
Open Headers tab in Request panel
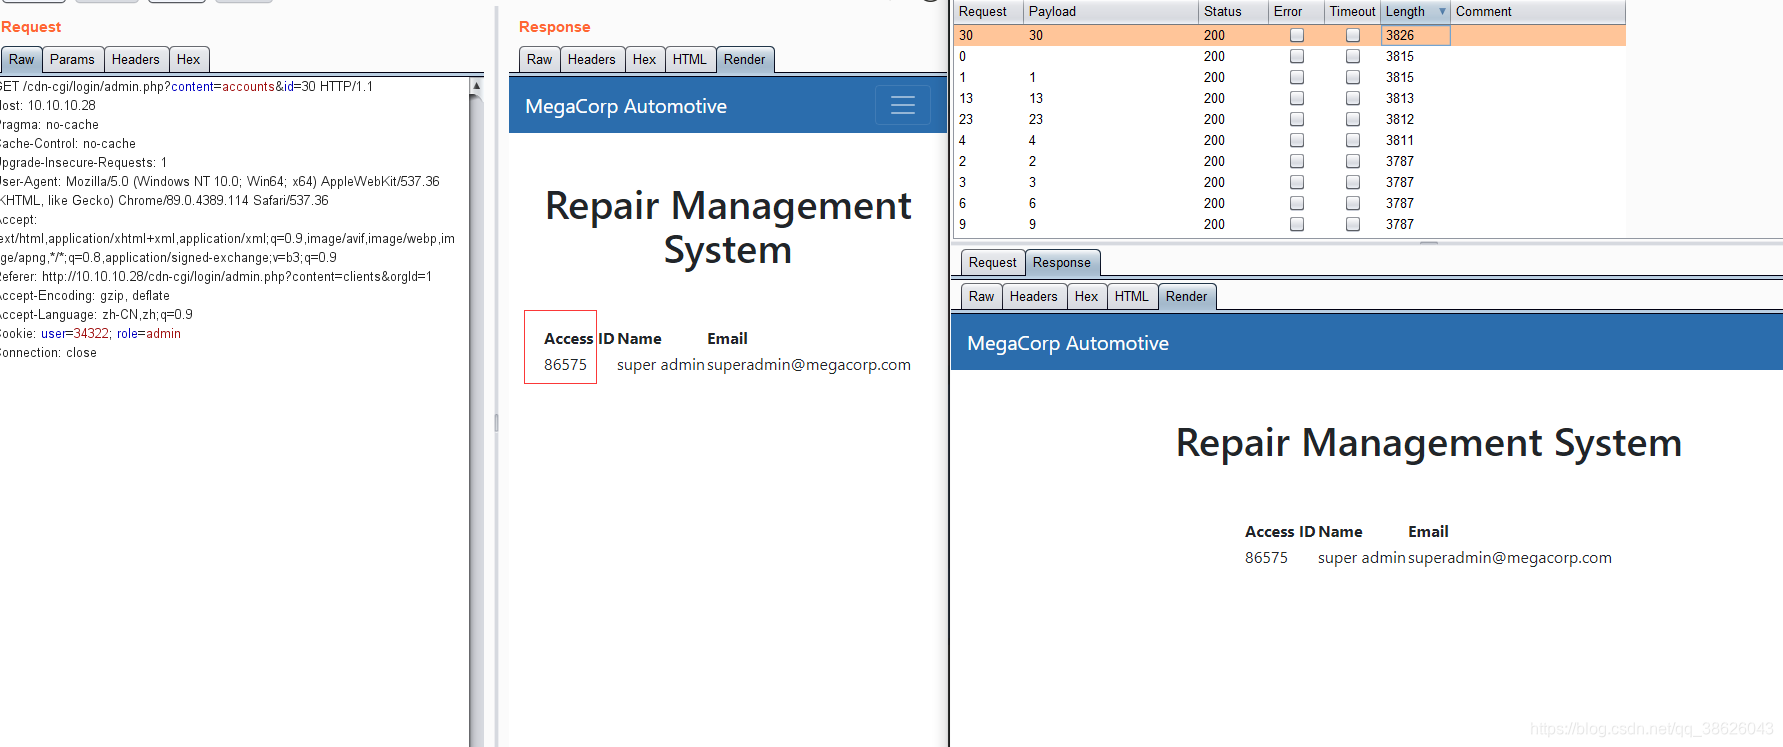(x=135, y=60)
